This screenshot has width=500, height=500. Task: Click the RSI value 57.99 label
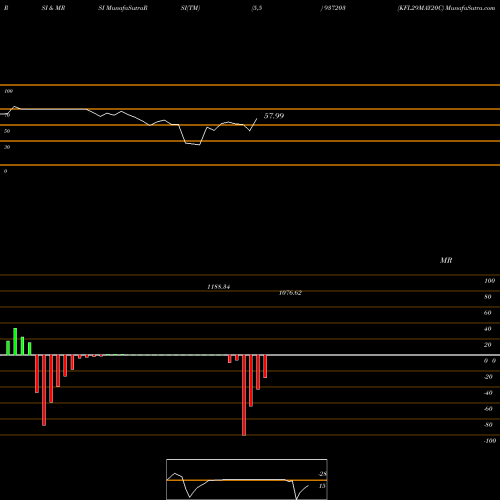click(274, 116)
